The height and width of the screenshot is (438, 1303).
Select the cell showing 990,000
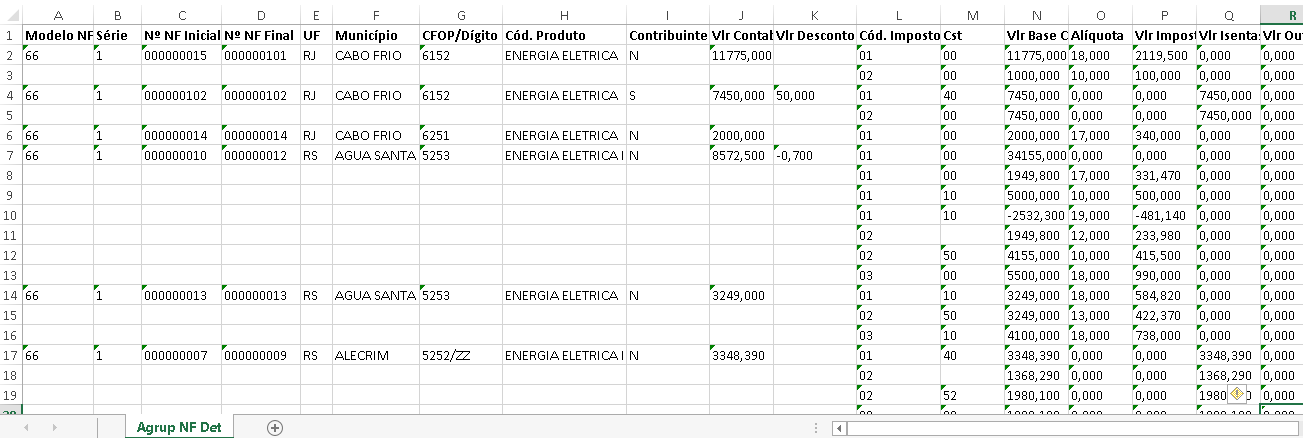click(x=1164, y=275)
